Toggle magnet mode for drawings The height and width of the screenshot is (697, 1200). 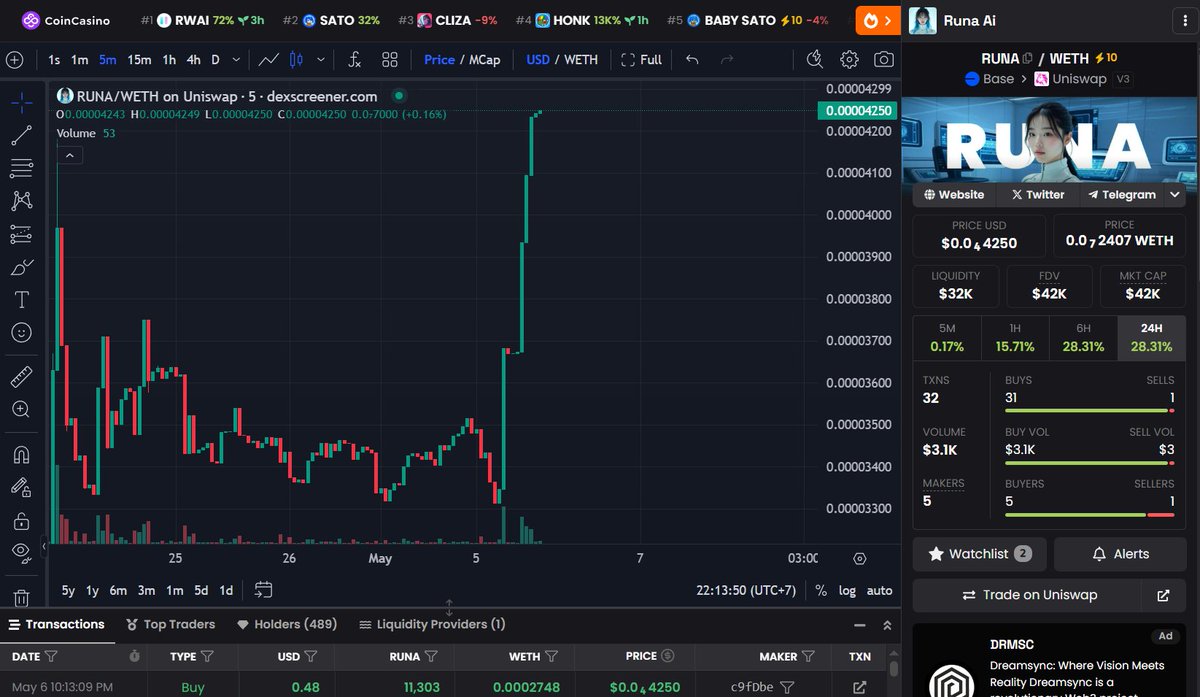[x=21, y=454]
